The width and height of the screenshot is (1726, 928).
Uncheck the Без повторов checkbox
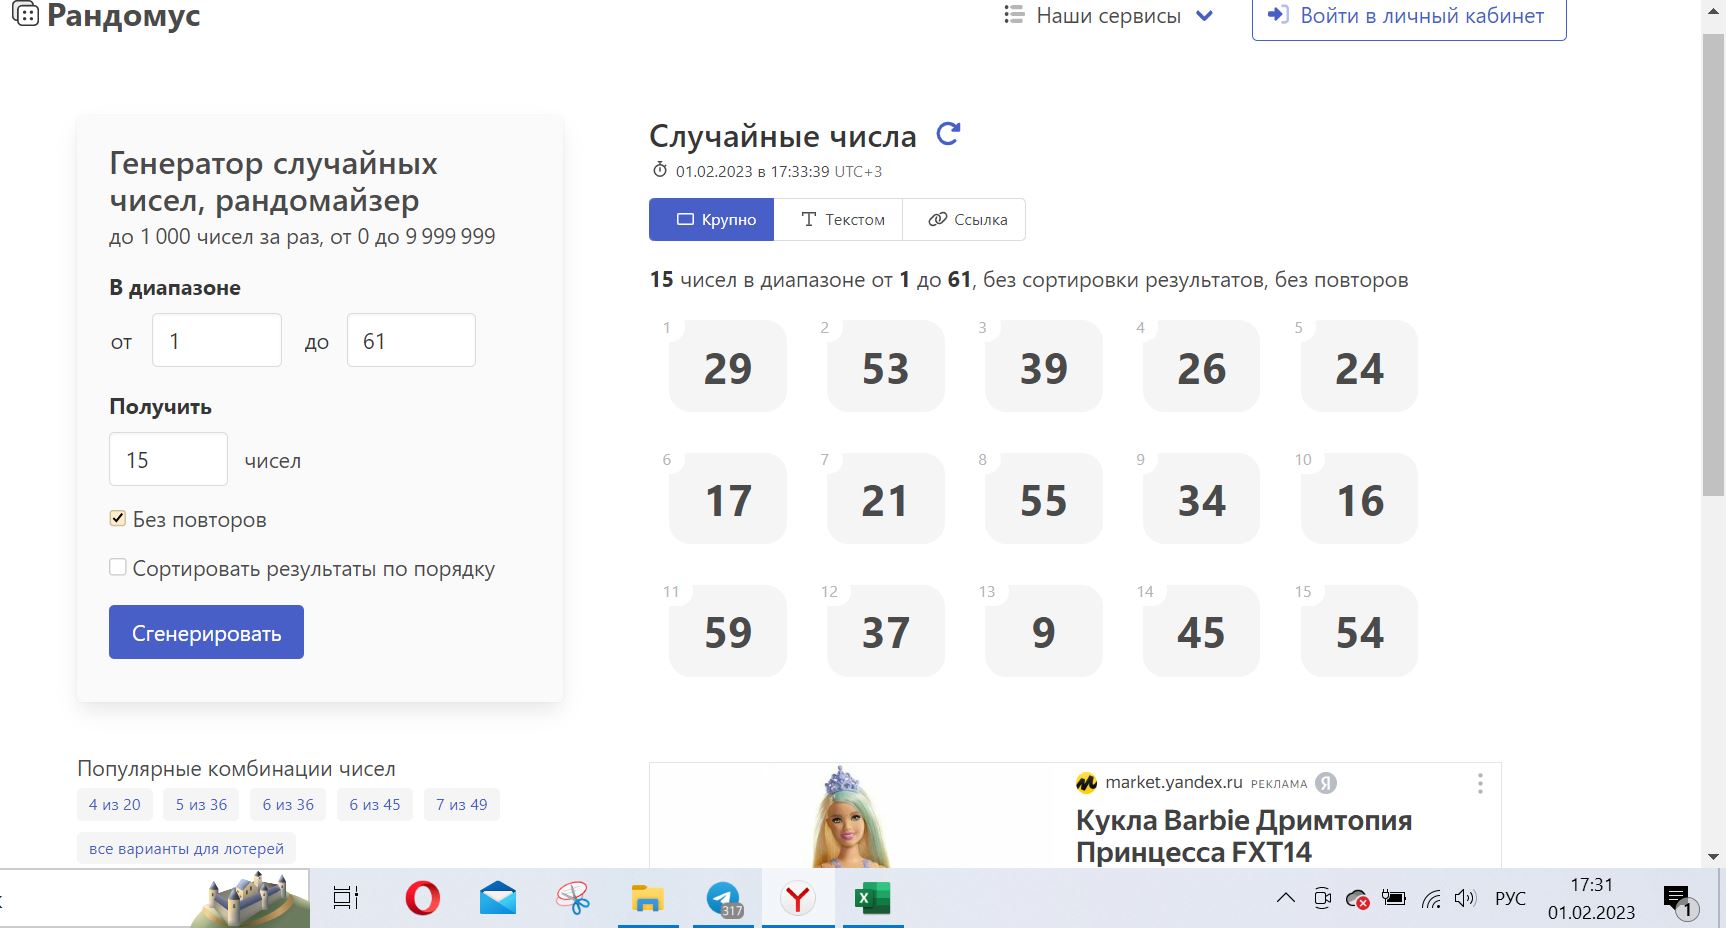pyautogui.click(x=118, y=518)
